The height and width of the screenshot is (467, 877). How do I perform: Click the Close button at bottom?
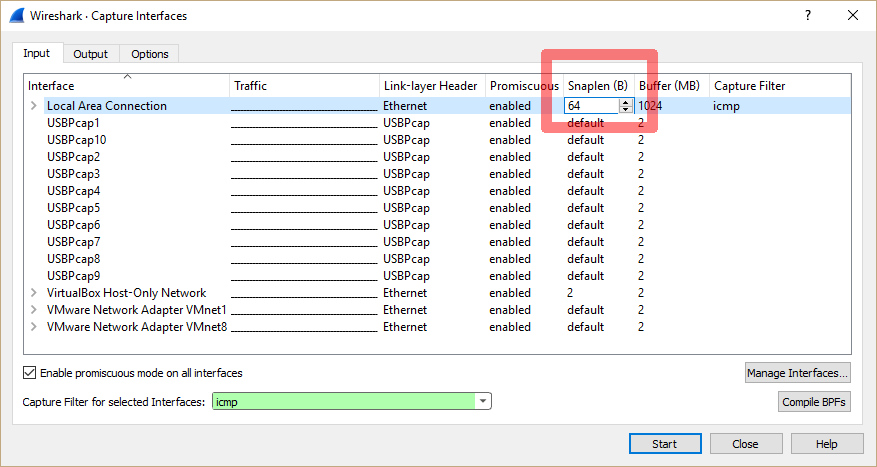coord(746,444)
